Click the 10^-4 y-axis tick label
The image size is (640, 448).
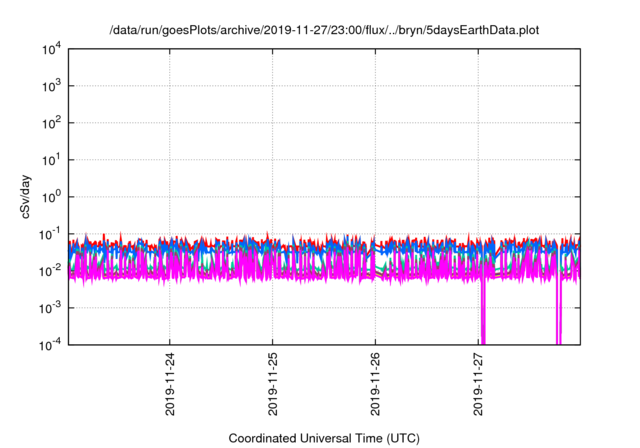[51, 345]
